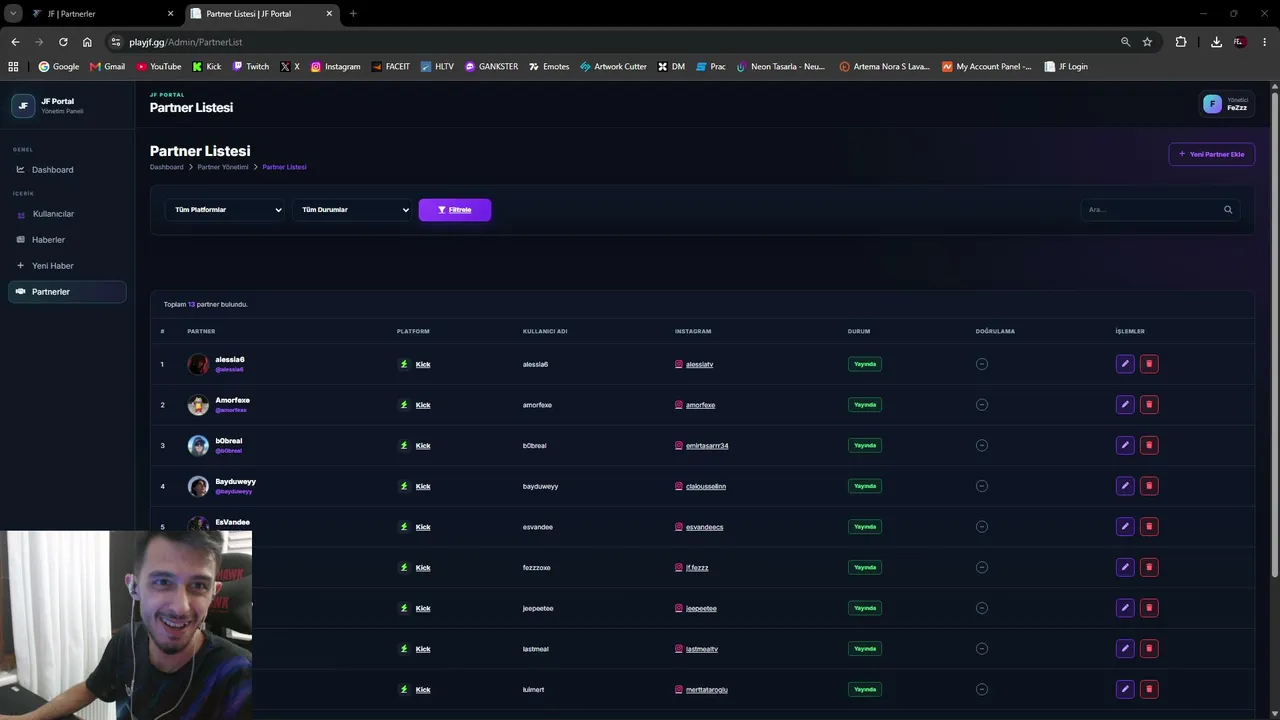Open the Artwork Cutter bookmark
Viewport: 1280px width, 720px height.
(x=613, y=67)
